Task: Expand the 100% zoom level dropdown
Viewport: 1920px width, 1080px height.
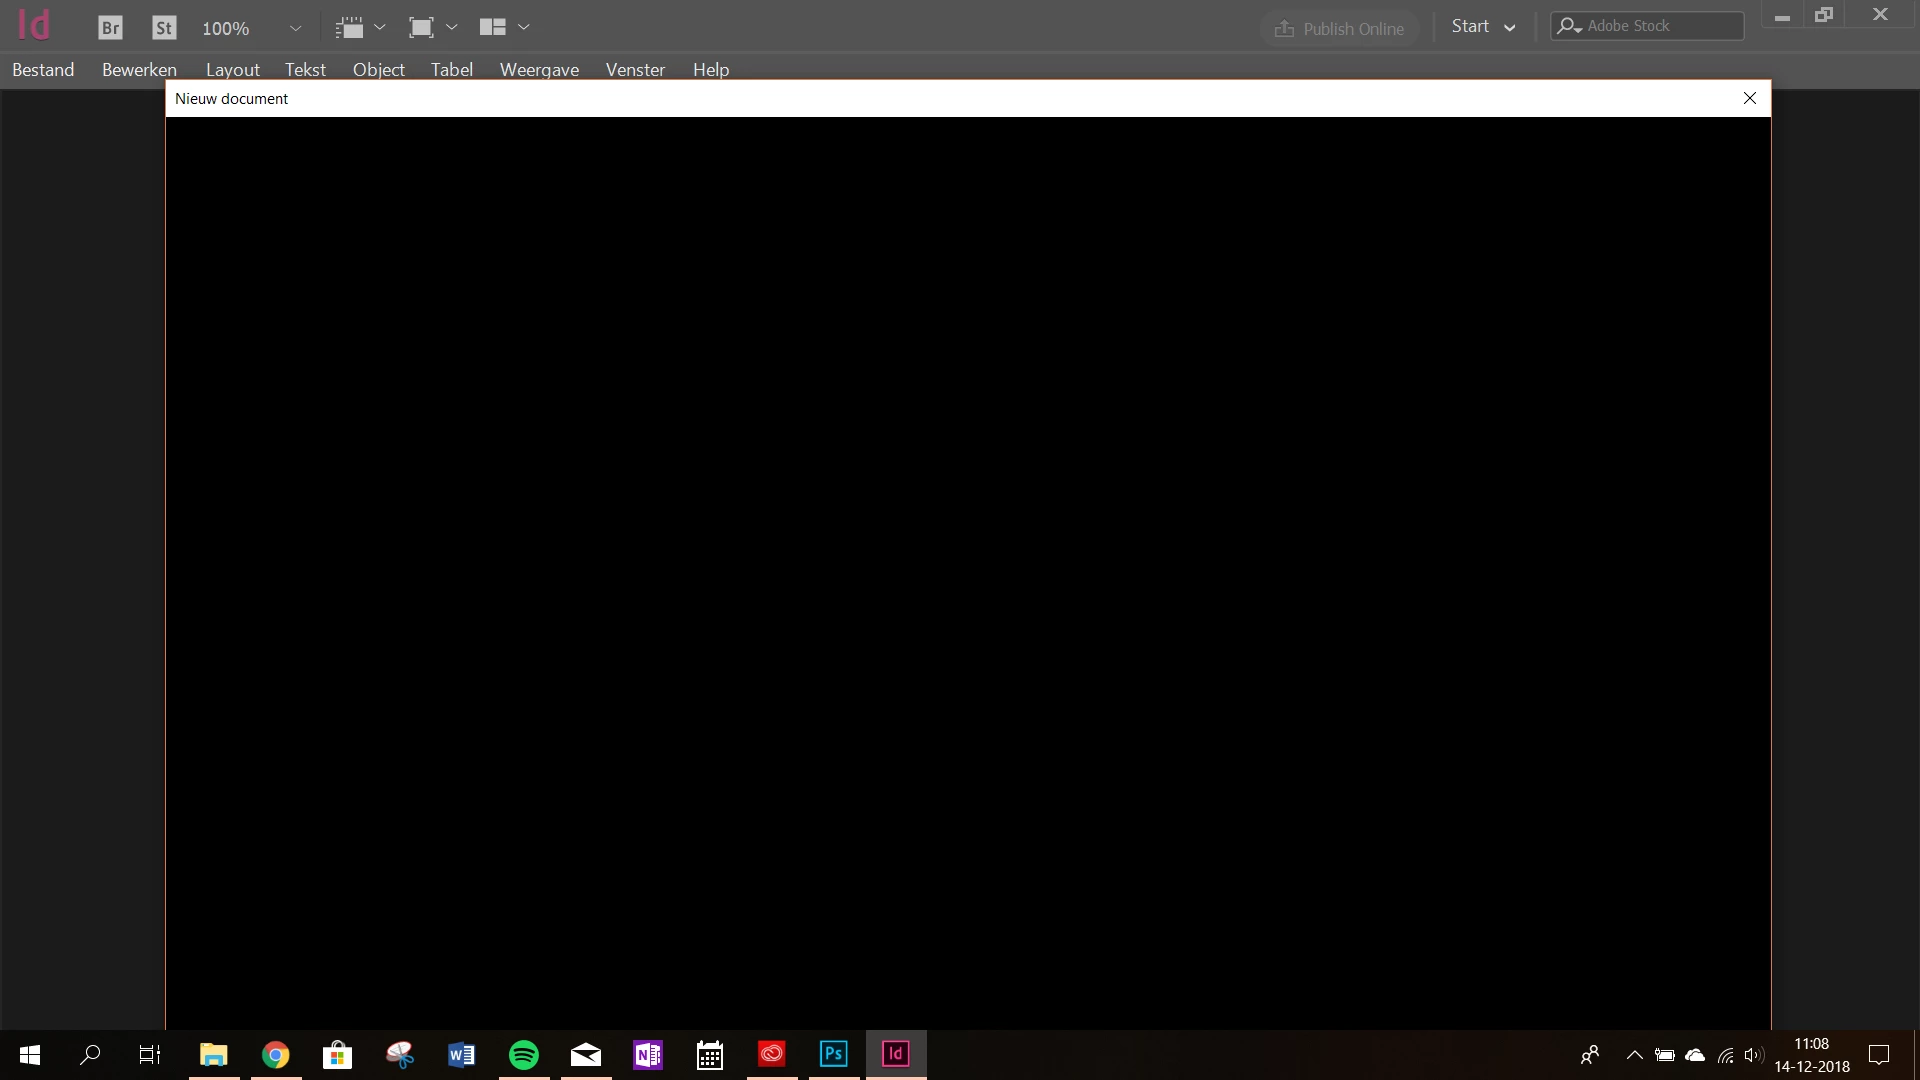Action: (295, 28)
